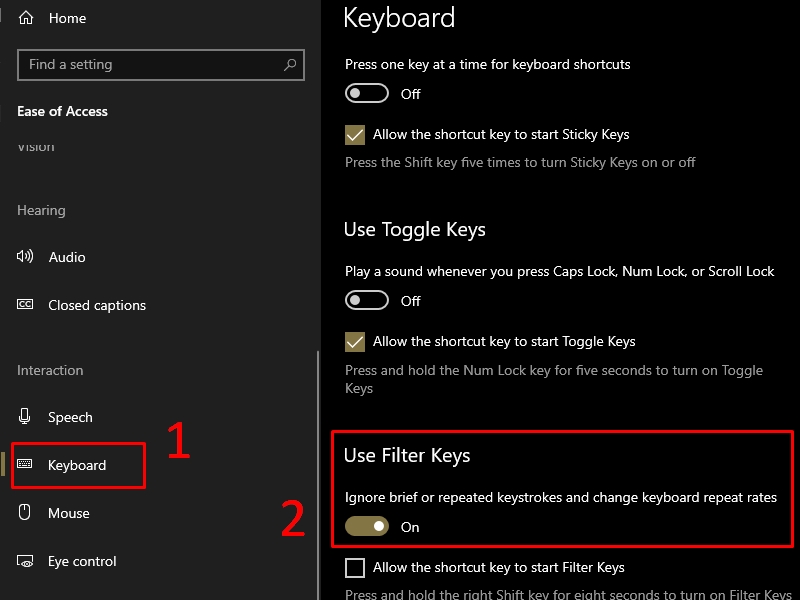Select the Keyboard icon in sidebar
Image resolution: width=800 pixels, height=600 pixels.
click(x=24, y=464)
